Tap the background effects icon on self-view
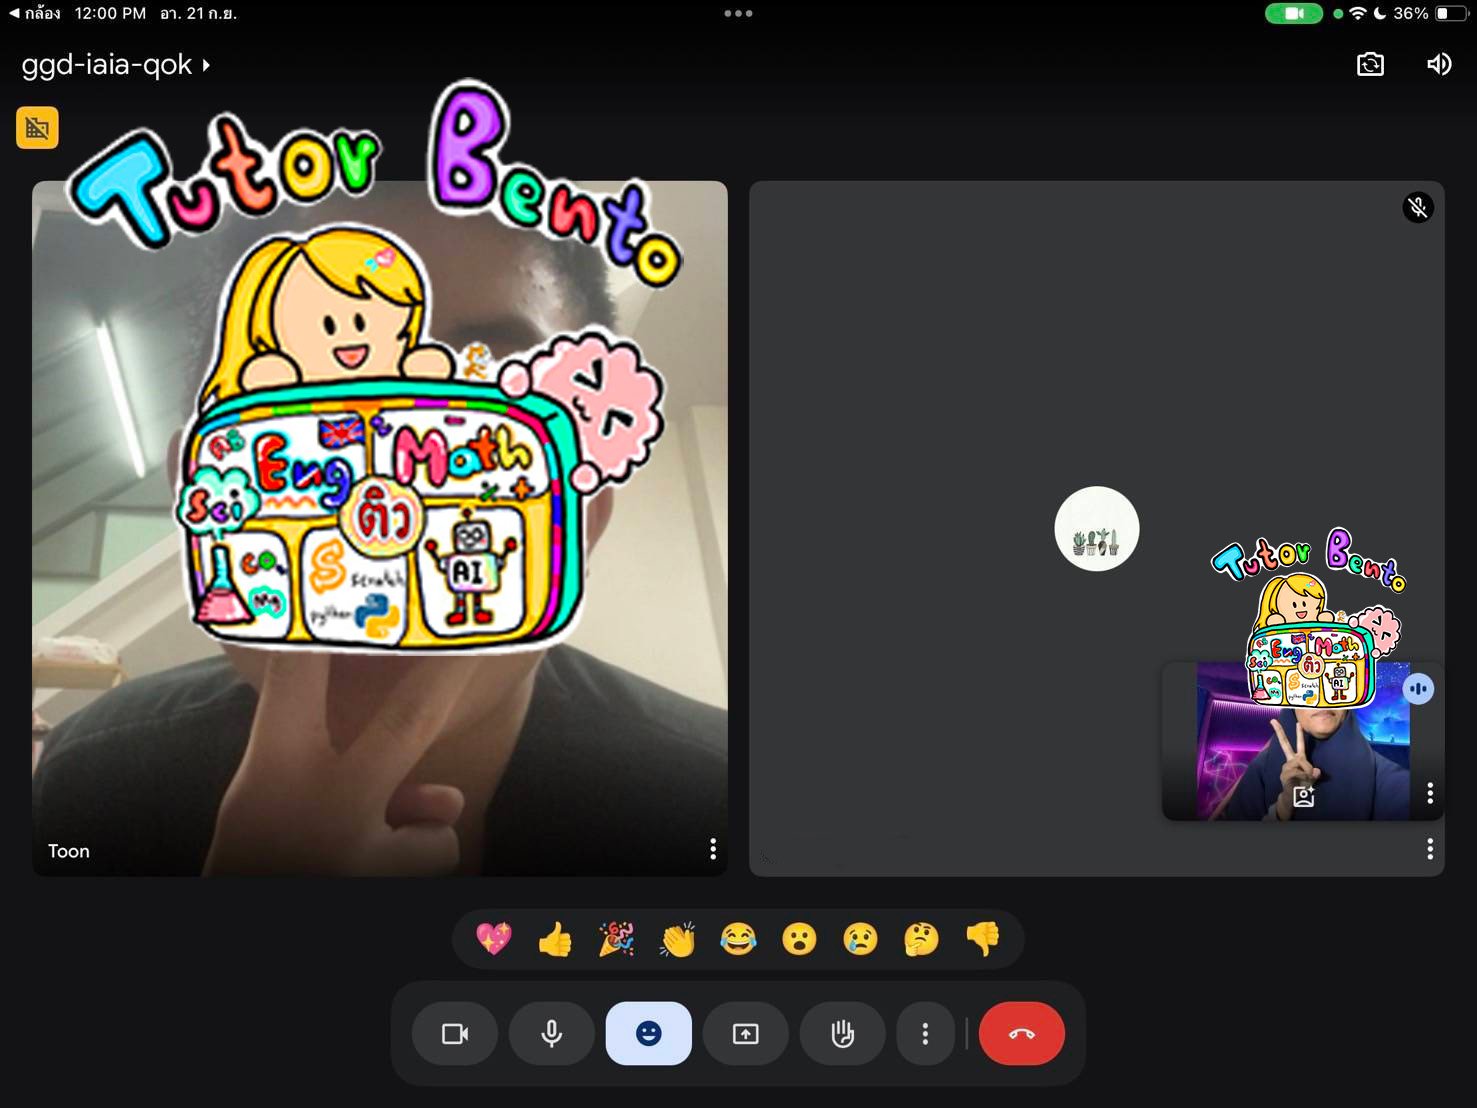Viewport: 1477px width, 1108px height. [1303, 796]
